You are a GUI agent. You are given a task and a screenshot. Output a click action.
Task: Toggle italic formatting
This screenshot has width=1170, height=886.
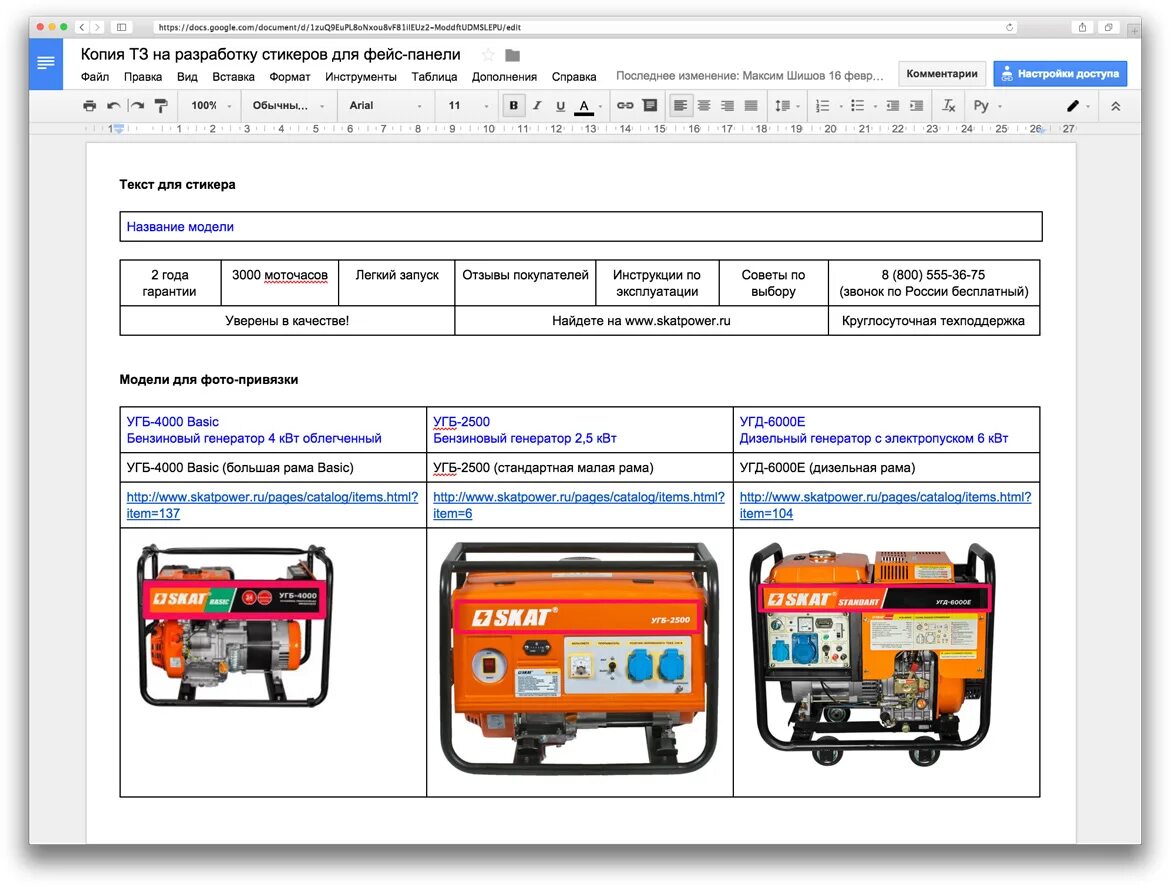[536, 106]
